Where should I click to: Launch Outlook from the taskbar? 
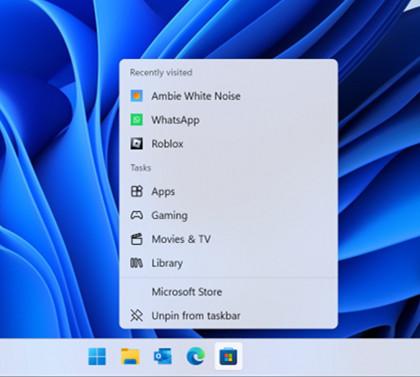[x=163, y=356]
